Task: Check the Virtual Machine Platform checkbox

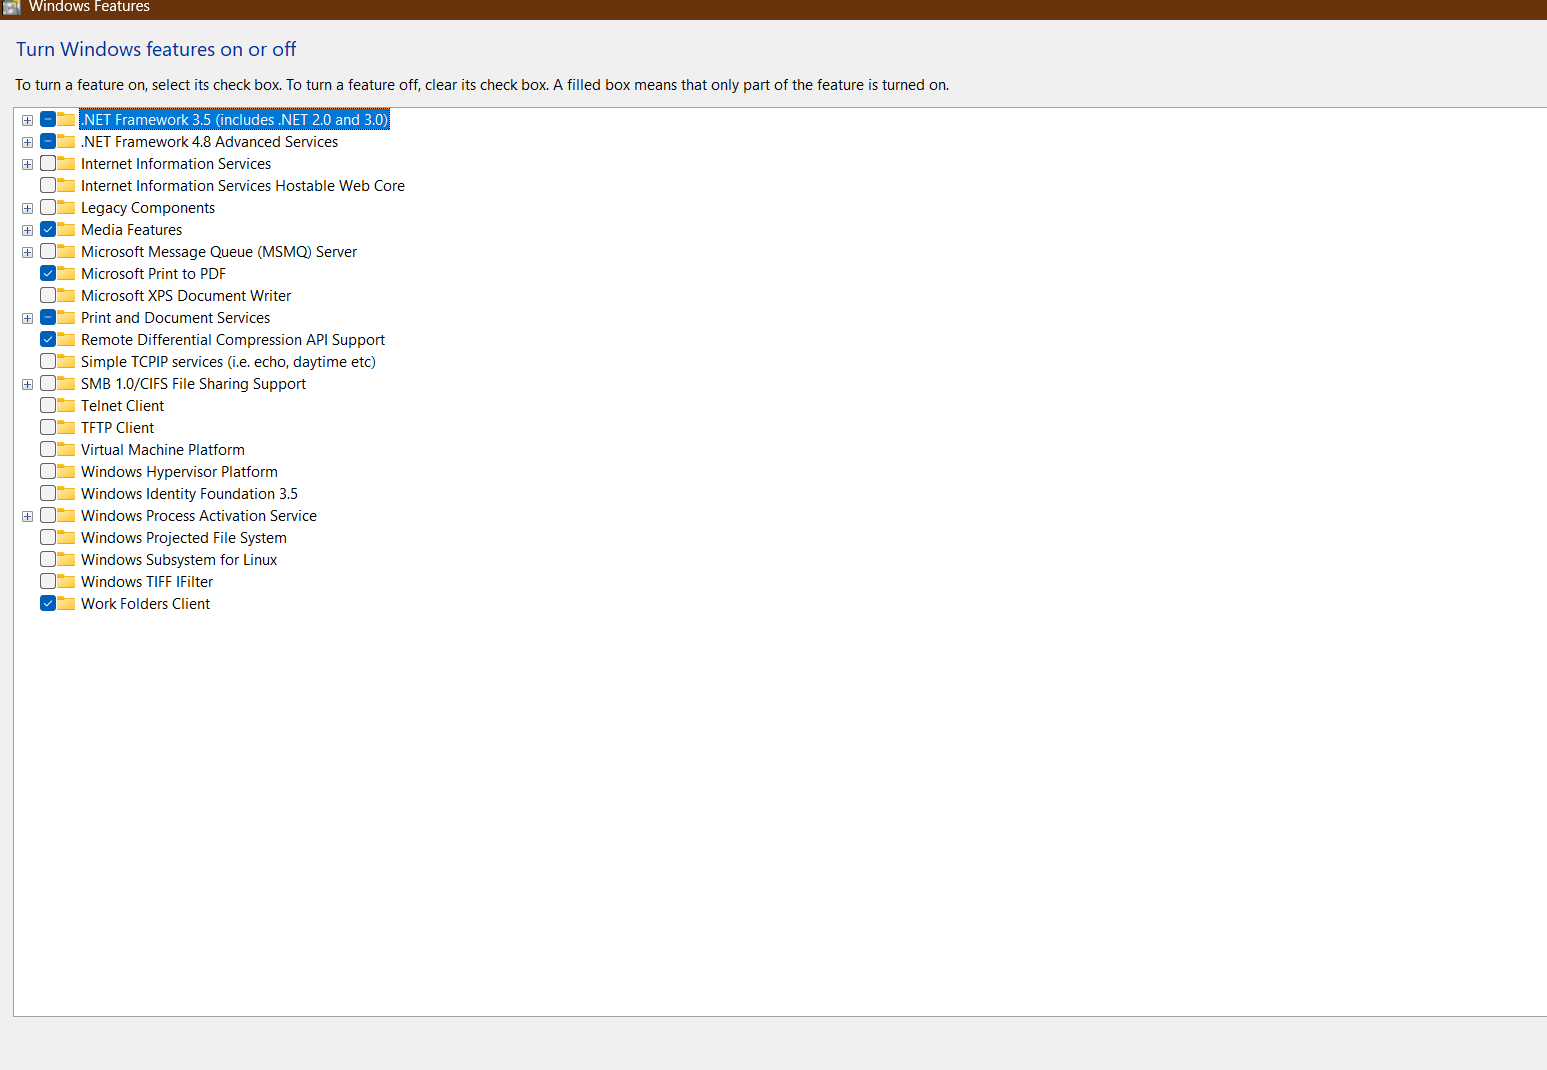Action: tap(48, 449)
